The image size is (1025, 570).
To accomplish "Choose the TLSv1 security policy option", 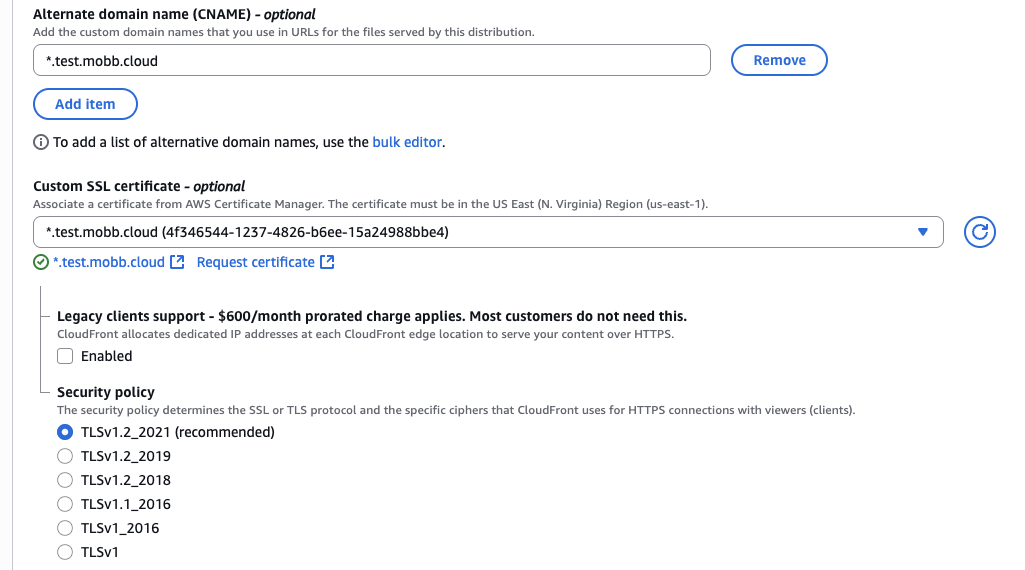I will pos(65,552).
